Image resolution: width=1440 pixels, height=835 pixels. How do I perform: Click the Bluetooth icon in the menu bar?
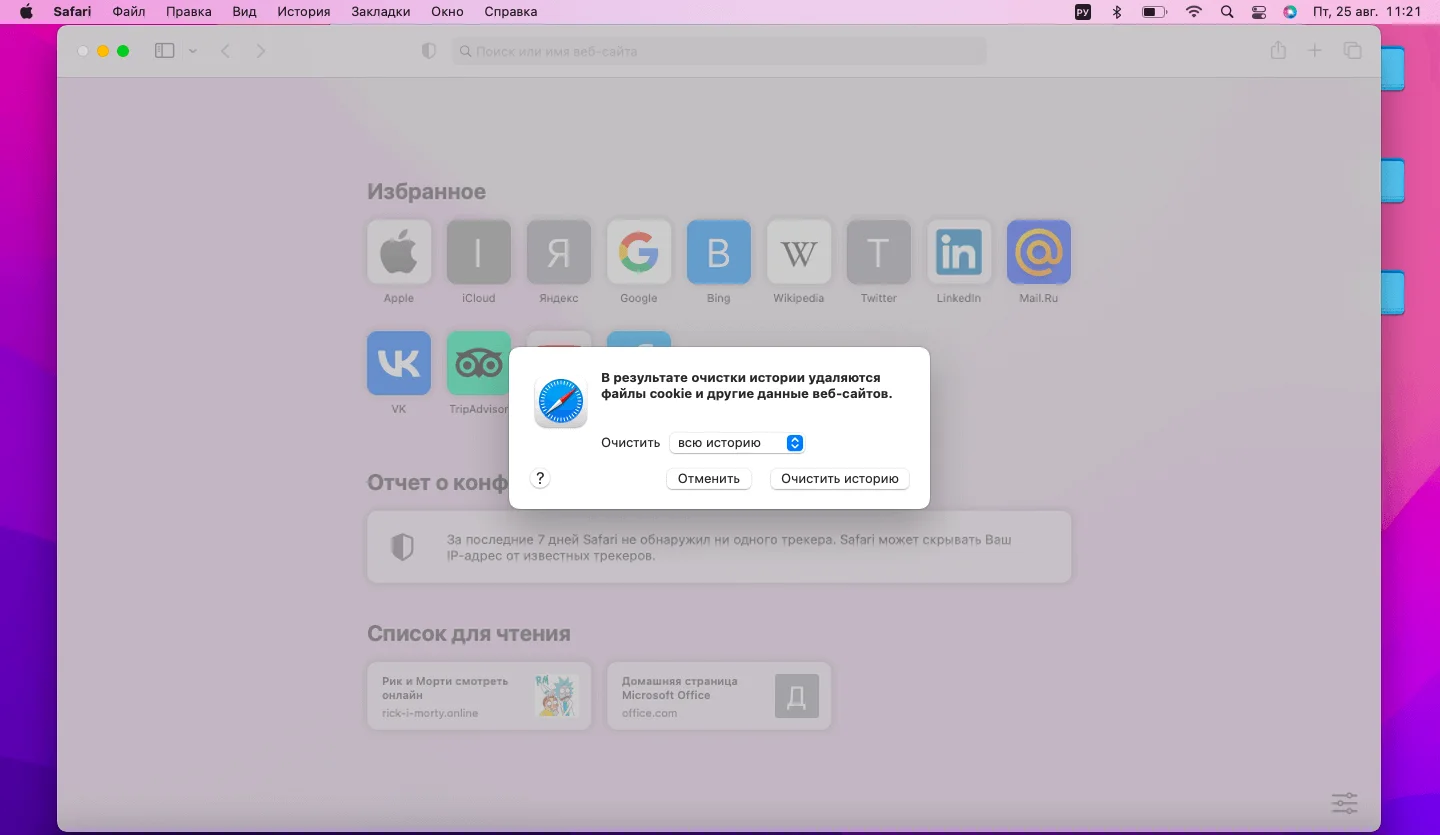click(x=1117, y=12)
